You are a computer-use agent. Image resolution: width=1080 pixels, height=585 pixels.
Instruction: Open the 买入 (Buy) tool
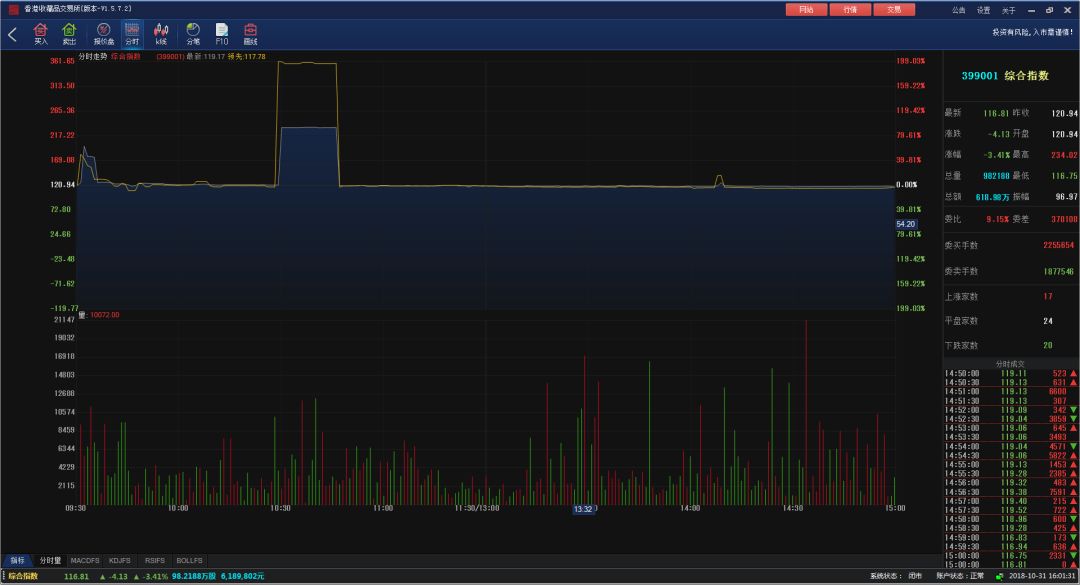pyautogui.click(x=41, y=34)
